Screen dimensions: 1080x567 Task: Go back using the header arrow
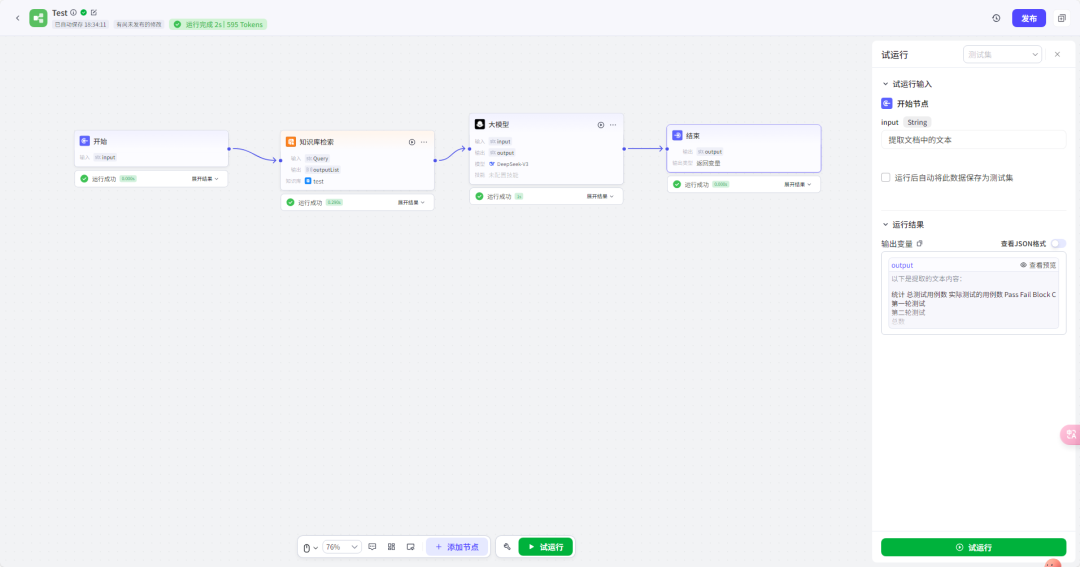tap(17, 18)
